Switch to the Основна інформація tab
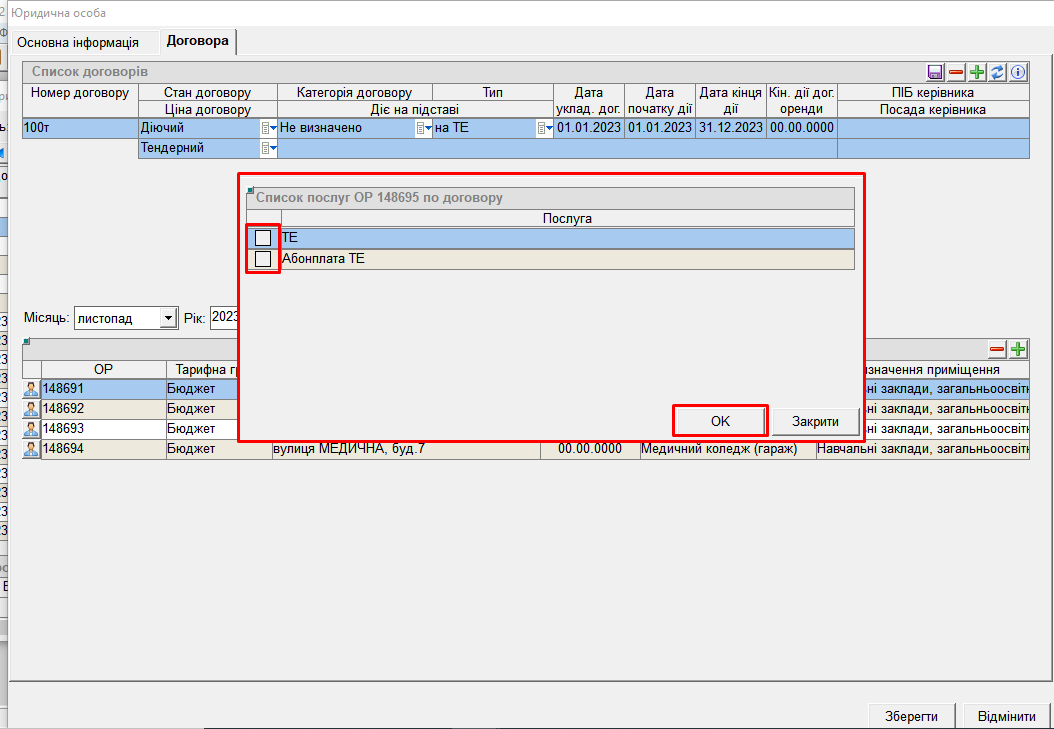Screen dimensions: 1054x729 coord(78,42)
